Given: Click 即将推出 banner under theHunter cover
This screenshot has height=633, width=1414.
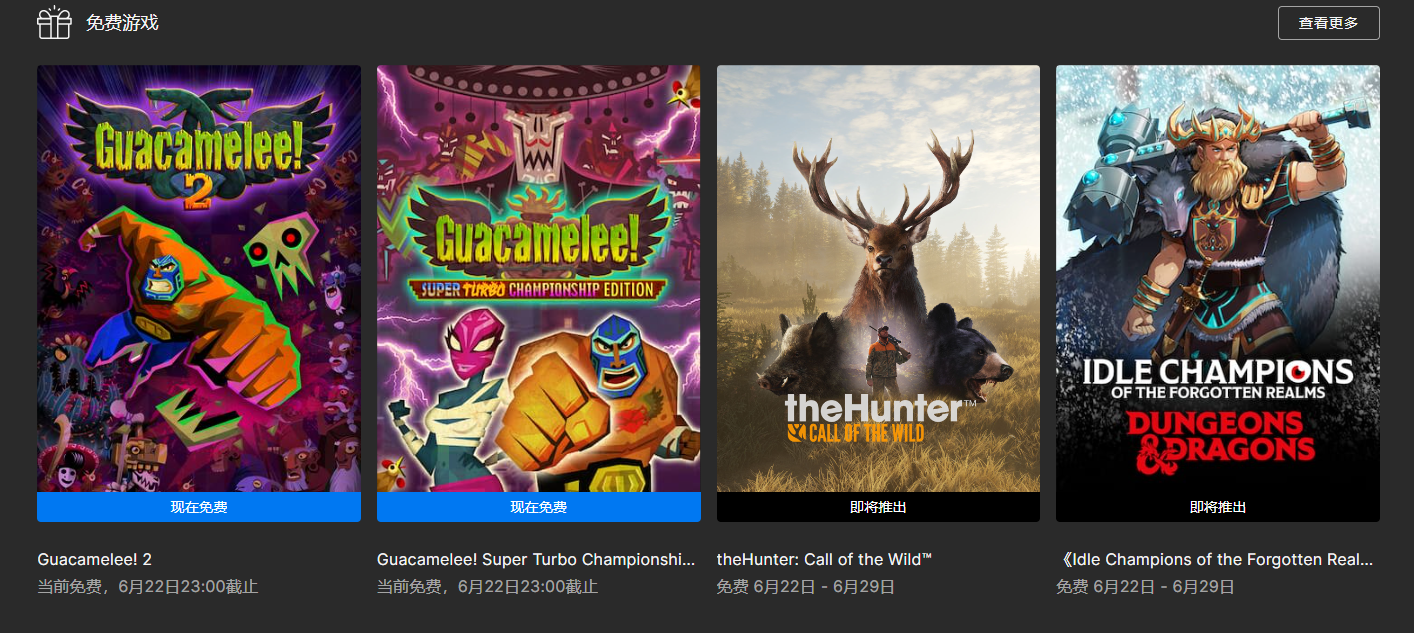Looking at the screenshot, I should [x=878, y=507].
